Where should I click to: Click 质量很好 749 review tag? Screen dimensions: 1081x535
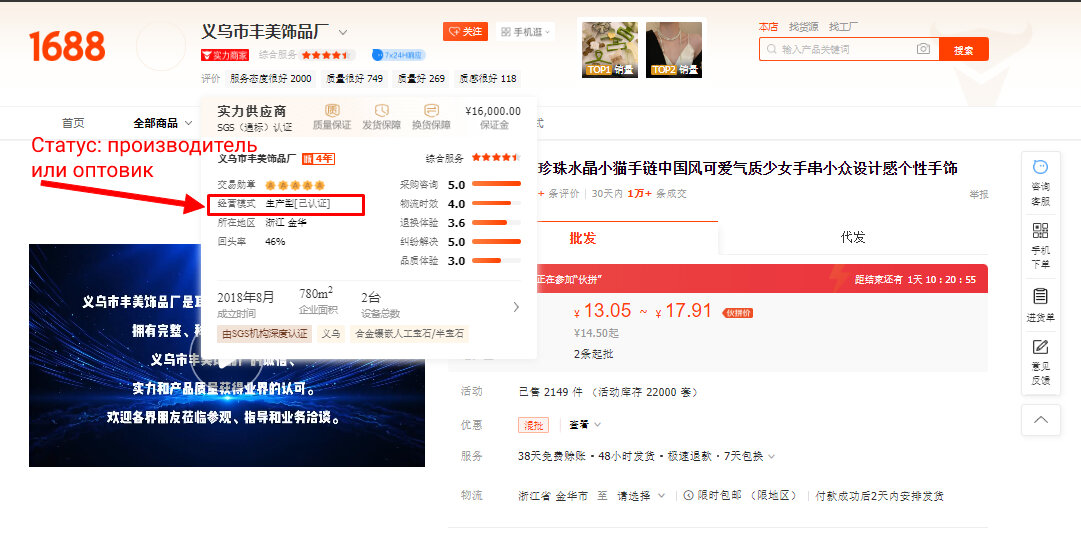coord(354,79)
